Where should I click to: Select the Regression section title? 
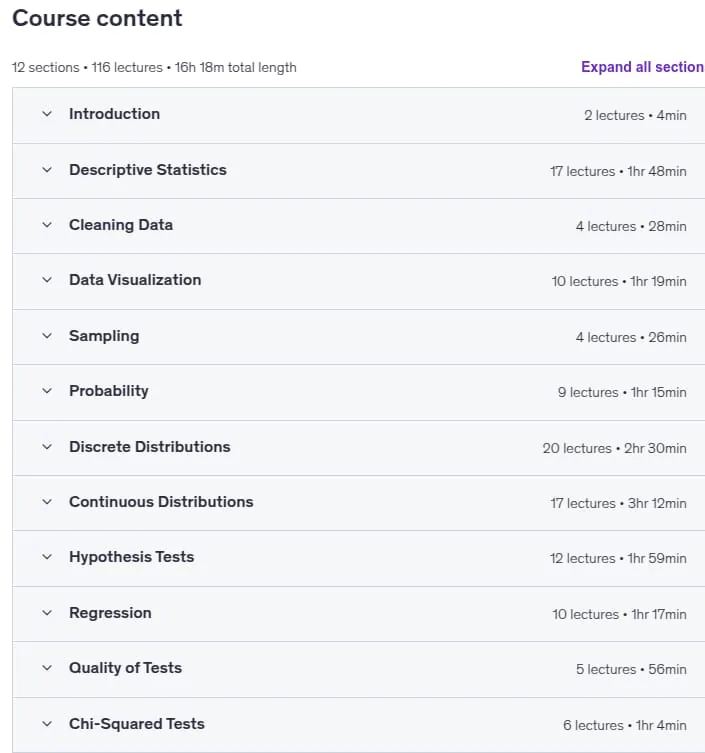point(110,613)
